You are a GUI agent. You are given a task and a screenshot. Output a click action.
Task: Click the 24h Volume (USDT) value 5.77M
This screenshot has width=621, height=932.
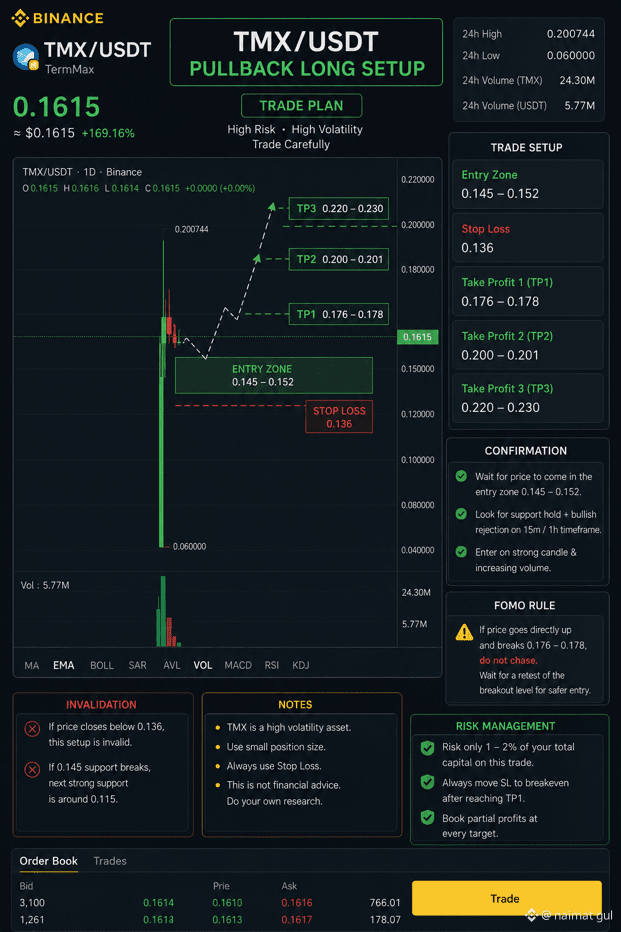point(579,105)
